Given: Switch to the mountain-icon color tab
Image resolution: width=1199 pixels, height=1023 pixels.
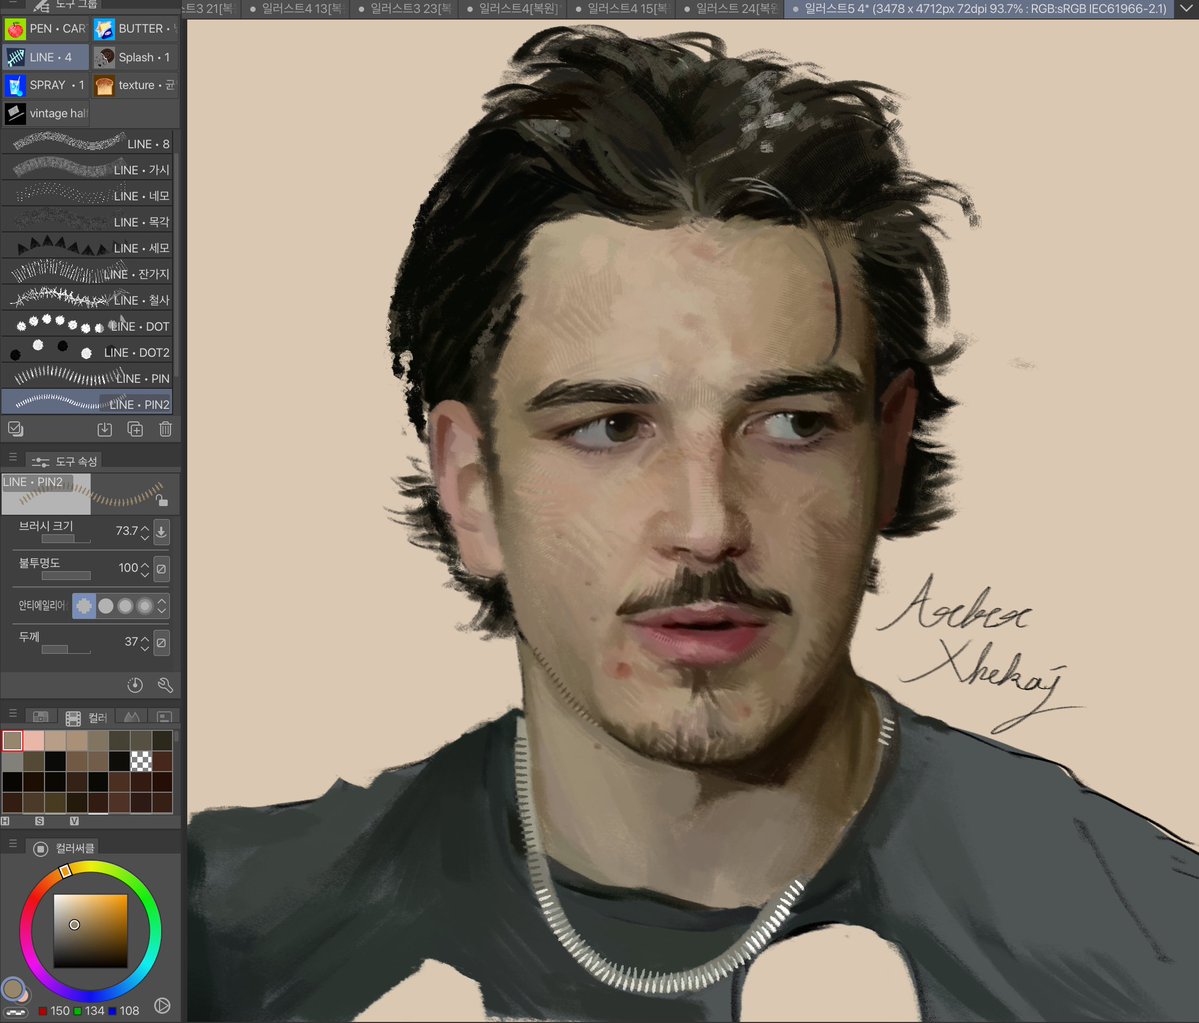Looking at the screenshot, I should [x=132, y=717].
